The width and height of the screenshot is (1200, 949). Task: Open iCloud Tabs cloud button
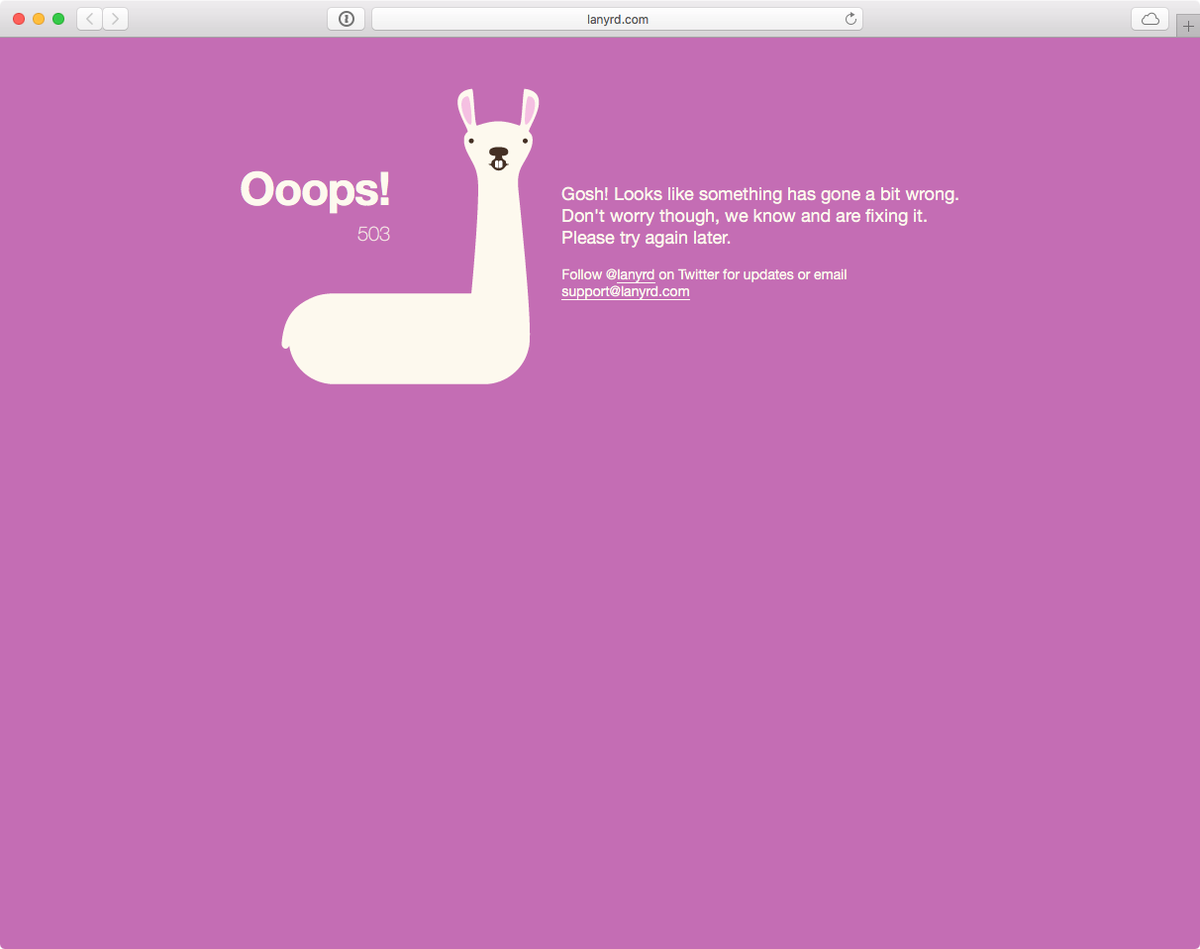click(1150, 19)
